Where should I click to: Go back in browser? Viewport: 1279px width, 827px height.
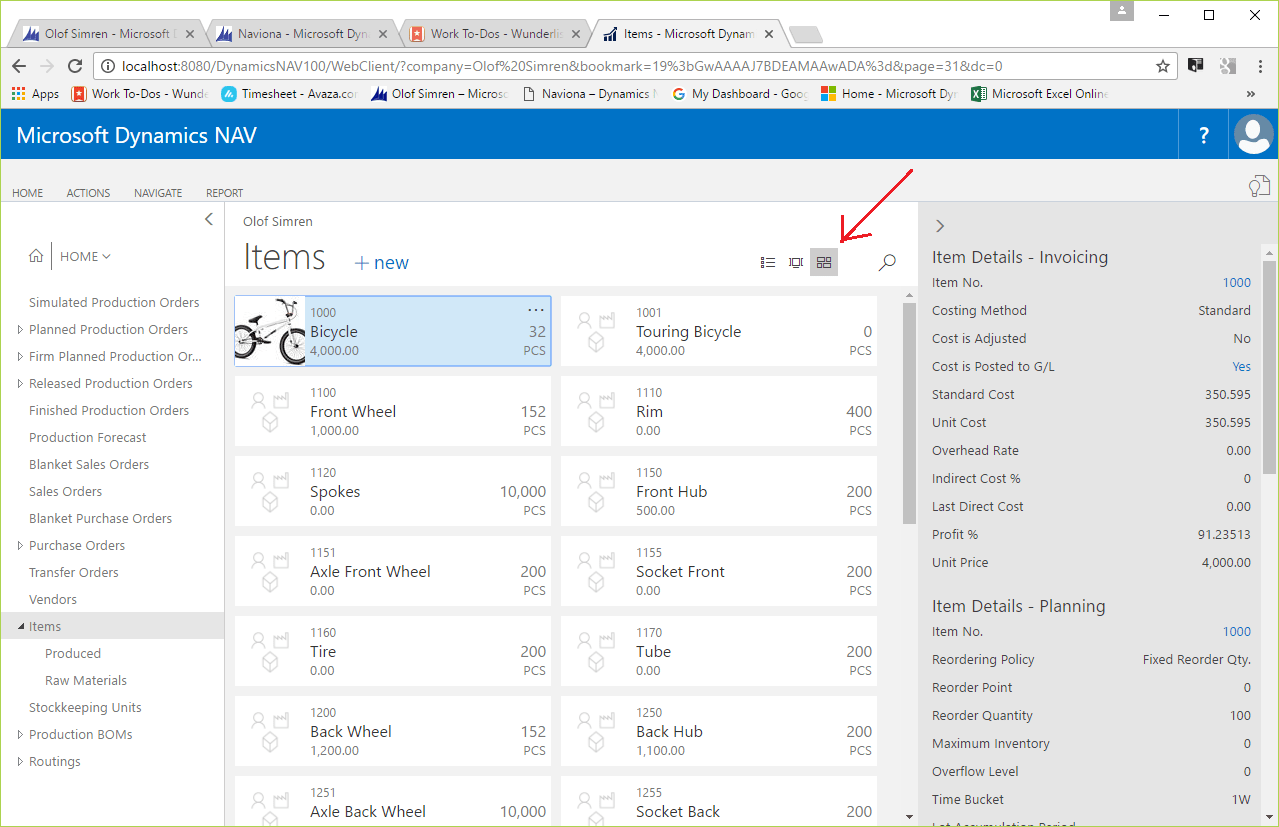[19, 66]
